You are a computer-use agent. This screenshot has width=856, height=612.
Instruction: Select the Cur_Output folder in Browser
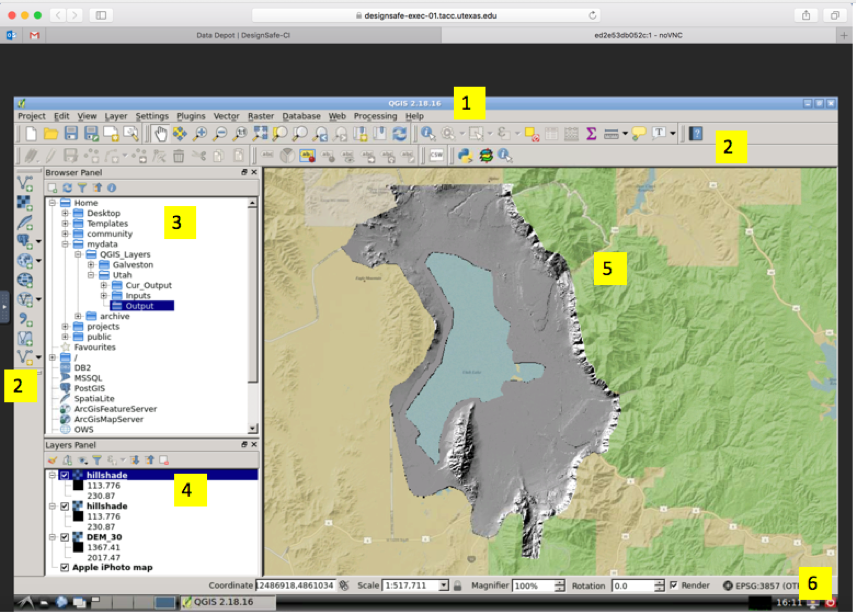pos(148,285)
